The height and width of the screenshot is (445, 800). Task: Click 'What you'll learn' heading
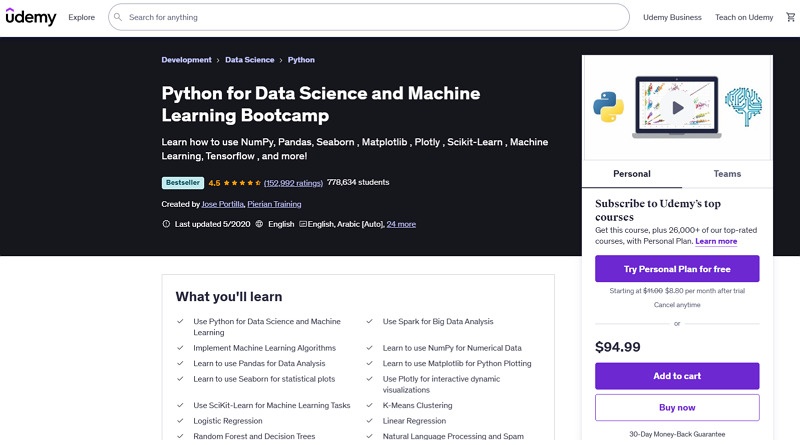(229, 296)
